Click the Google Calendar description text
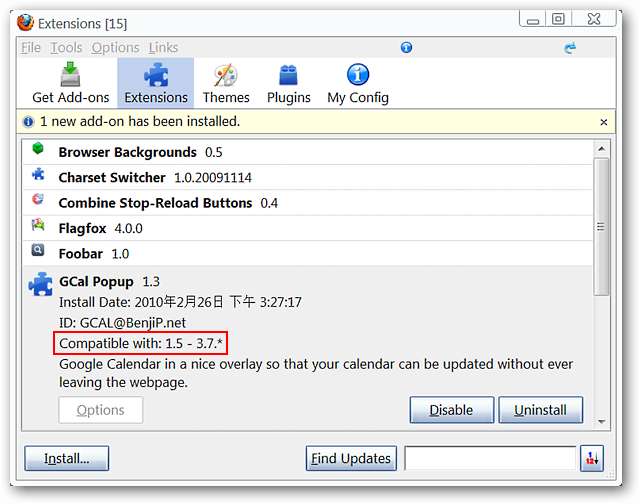Image resolution: width=640 pixels, height=504 pixels. pyautogui.click(x=316, y=373)
